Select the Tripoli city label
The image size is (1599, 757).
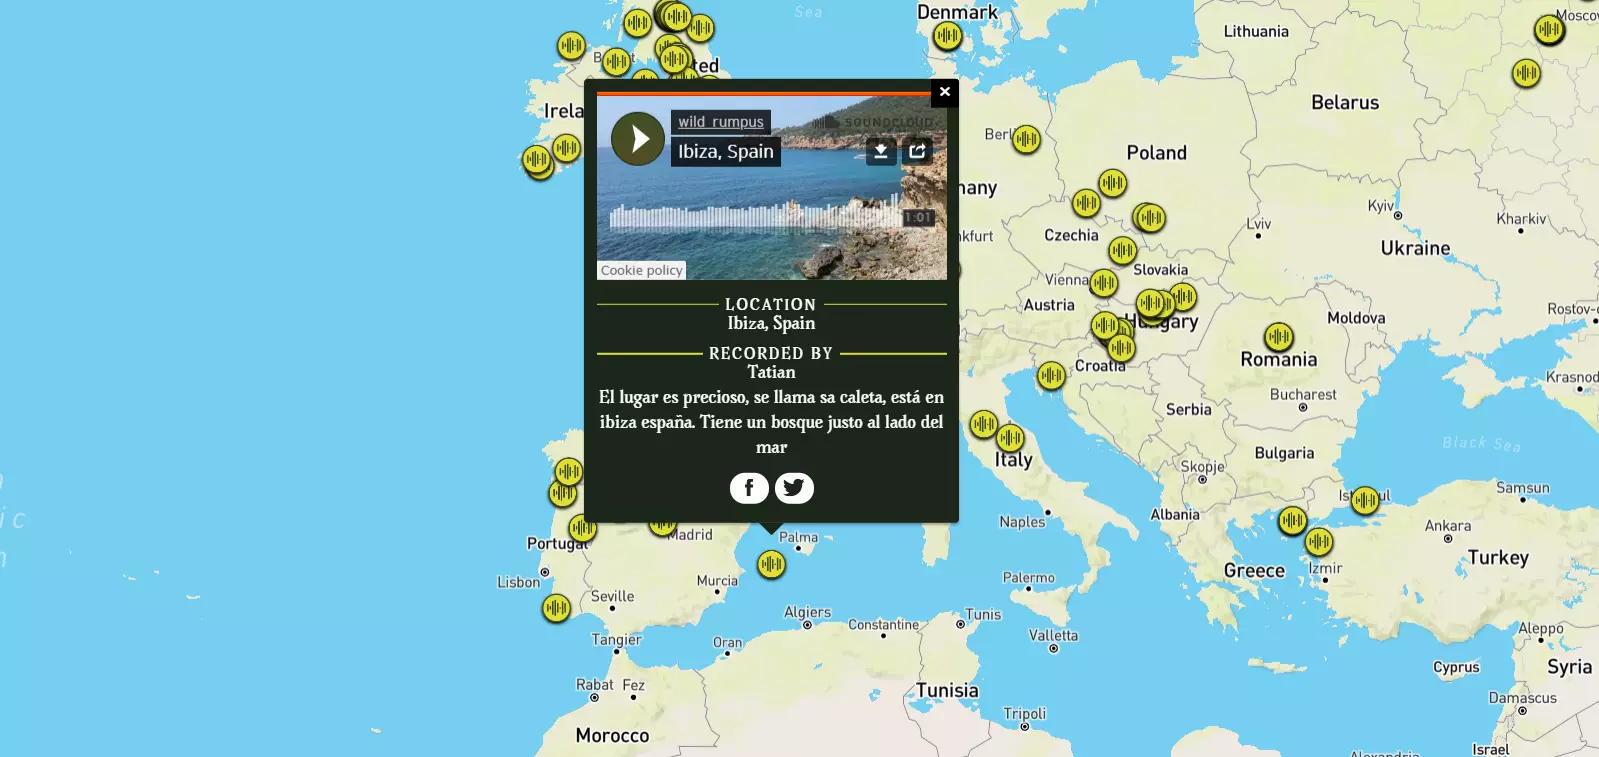click(x=1025, y=713)
